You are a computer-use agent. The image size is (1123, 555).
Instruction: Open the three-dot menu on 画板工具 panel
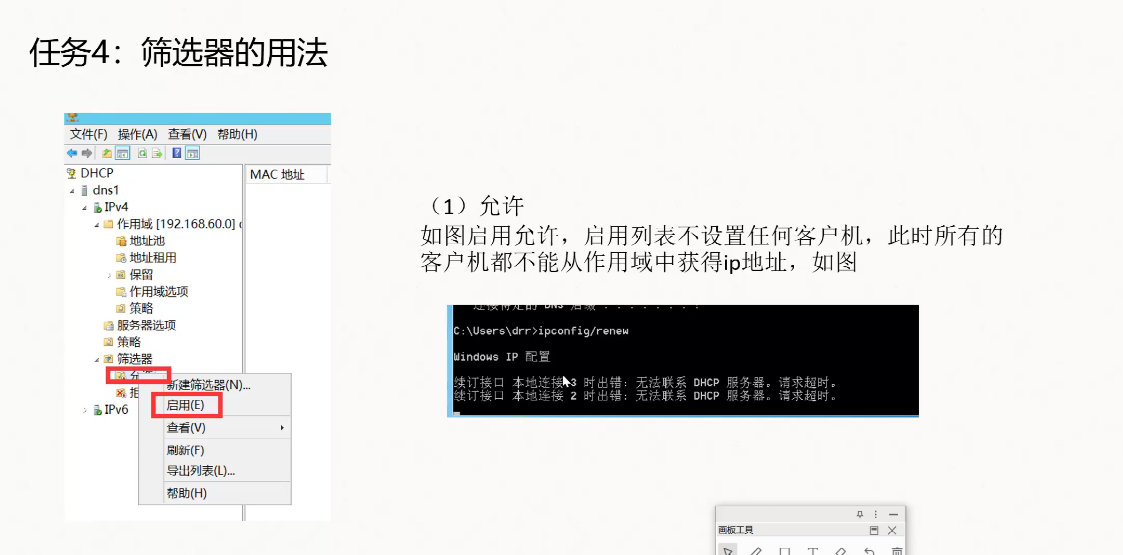click(877, 514)
